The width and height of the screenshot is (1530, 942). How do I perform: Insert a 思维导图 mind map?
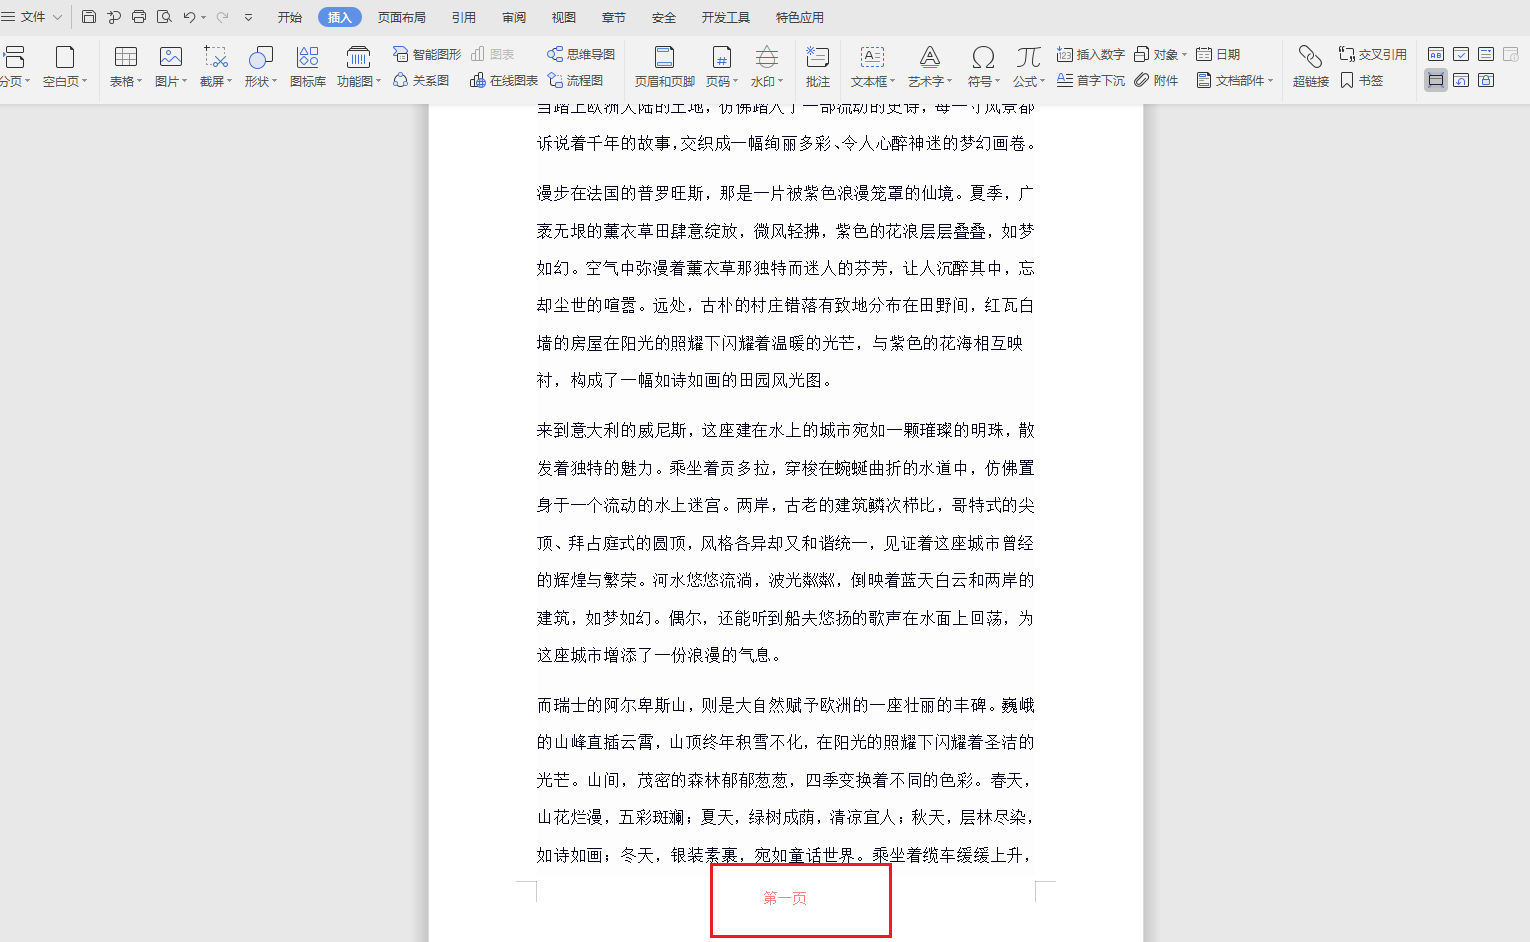[x=580, y=54]
